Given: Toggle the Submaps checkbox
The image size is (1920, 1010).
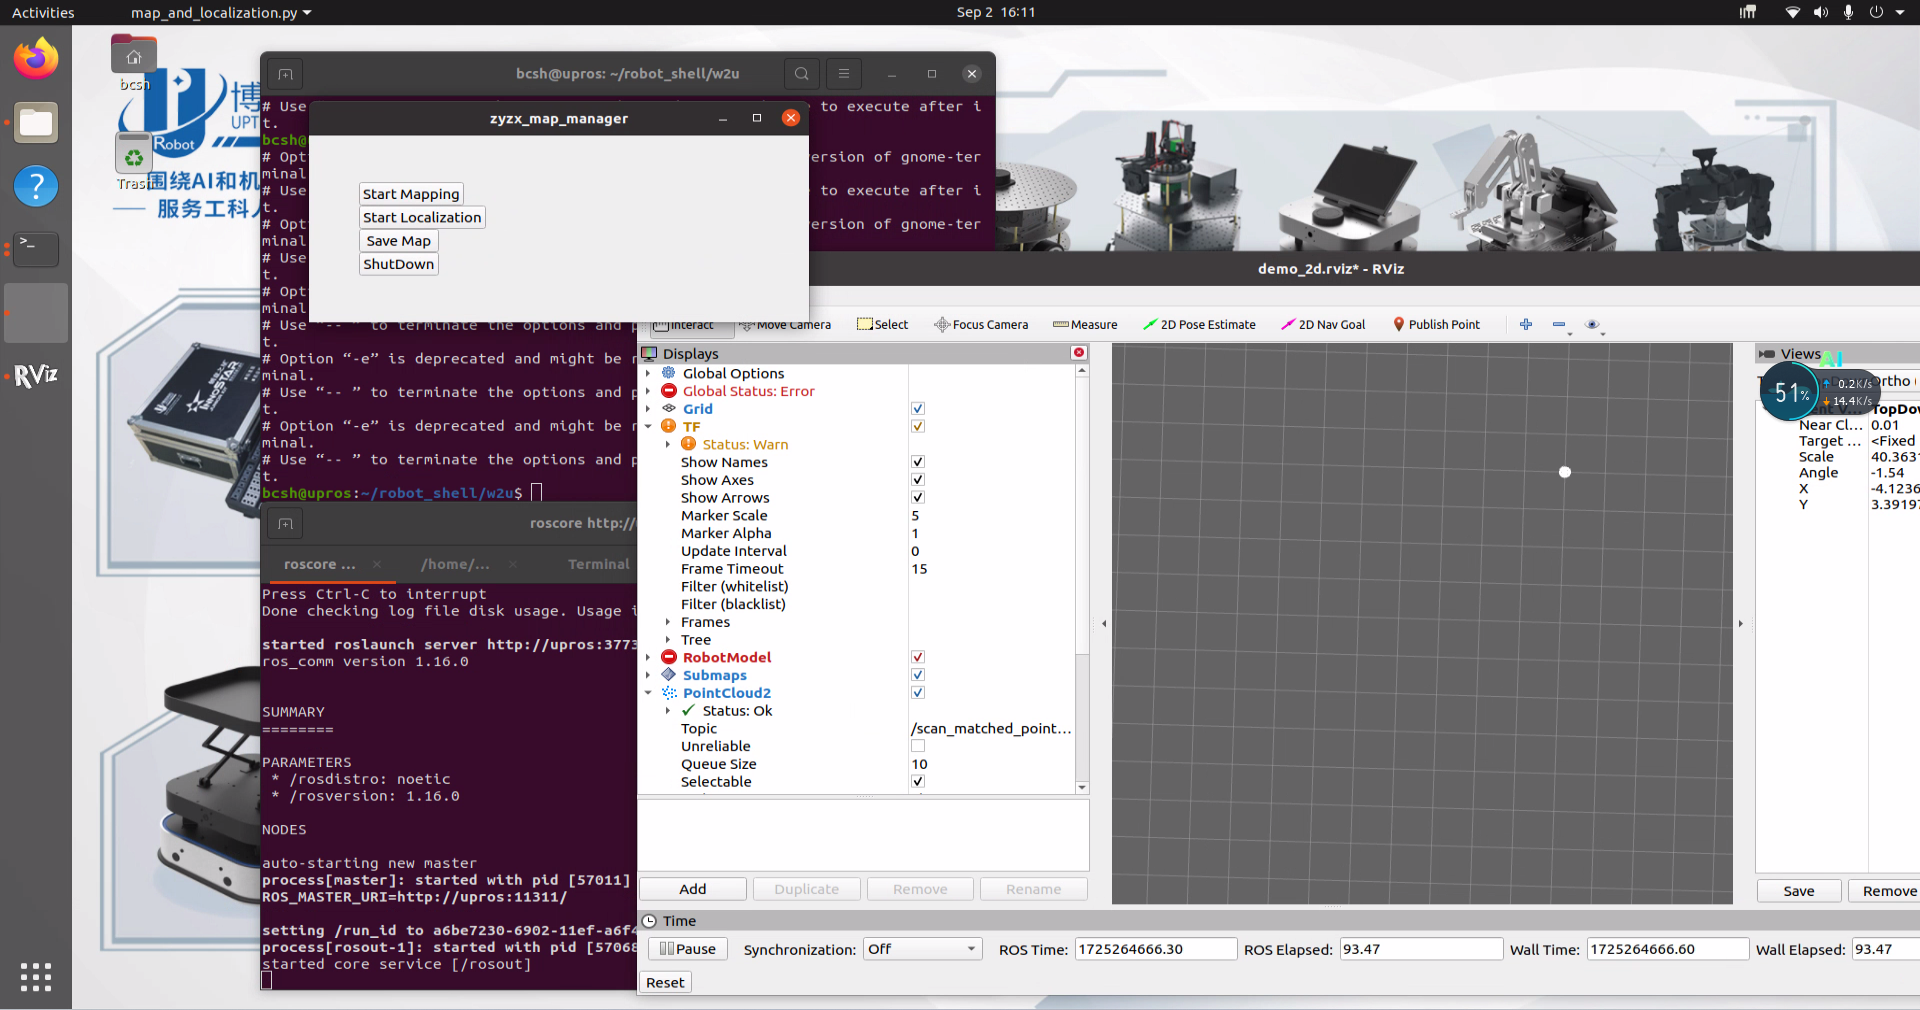Looking at the screenshot, I should 918,675.
